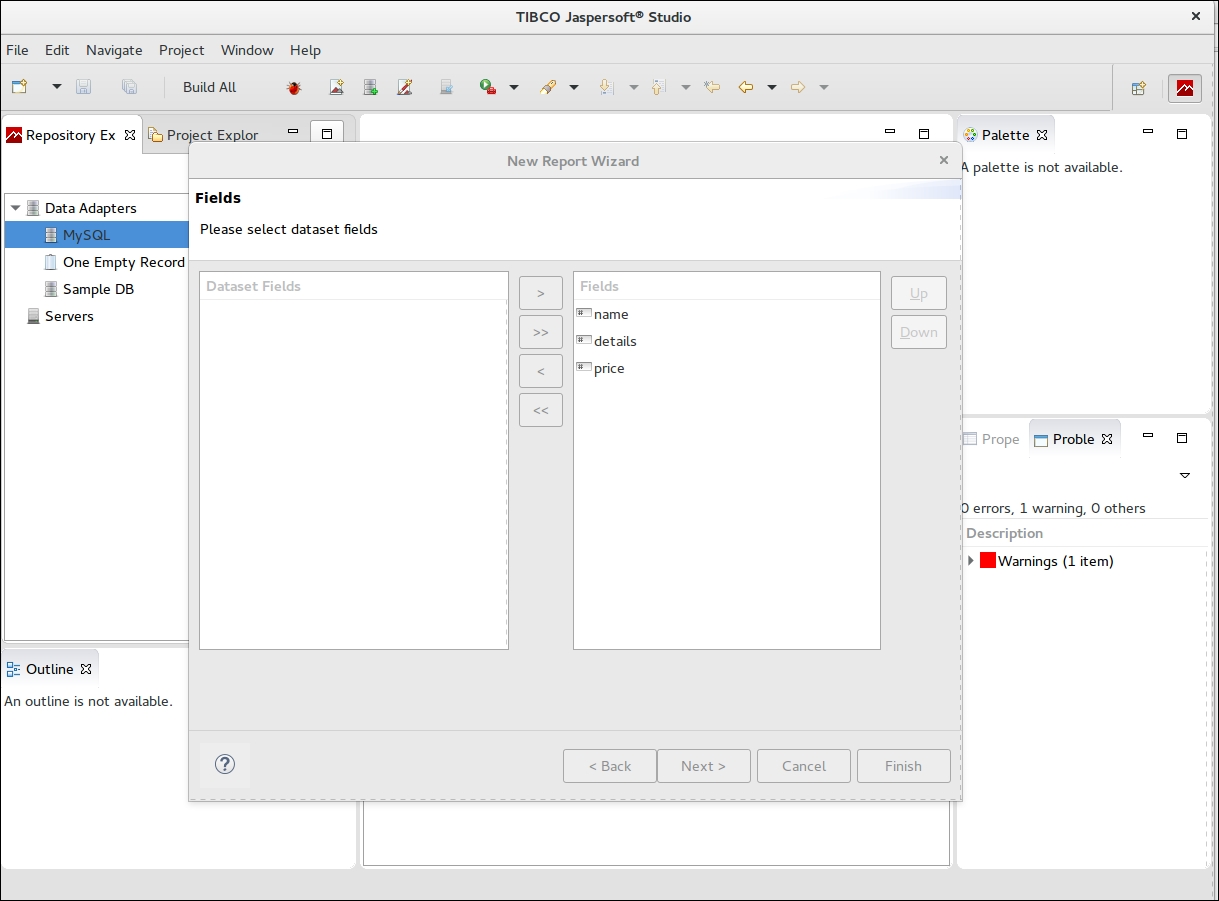Click the Finish button in the wizard
The width and height of the screenshot is (1219, 901).
[x=904, y=766]
